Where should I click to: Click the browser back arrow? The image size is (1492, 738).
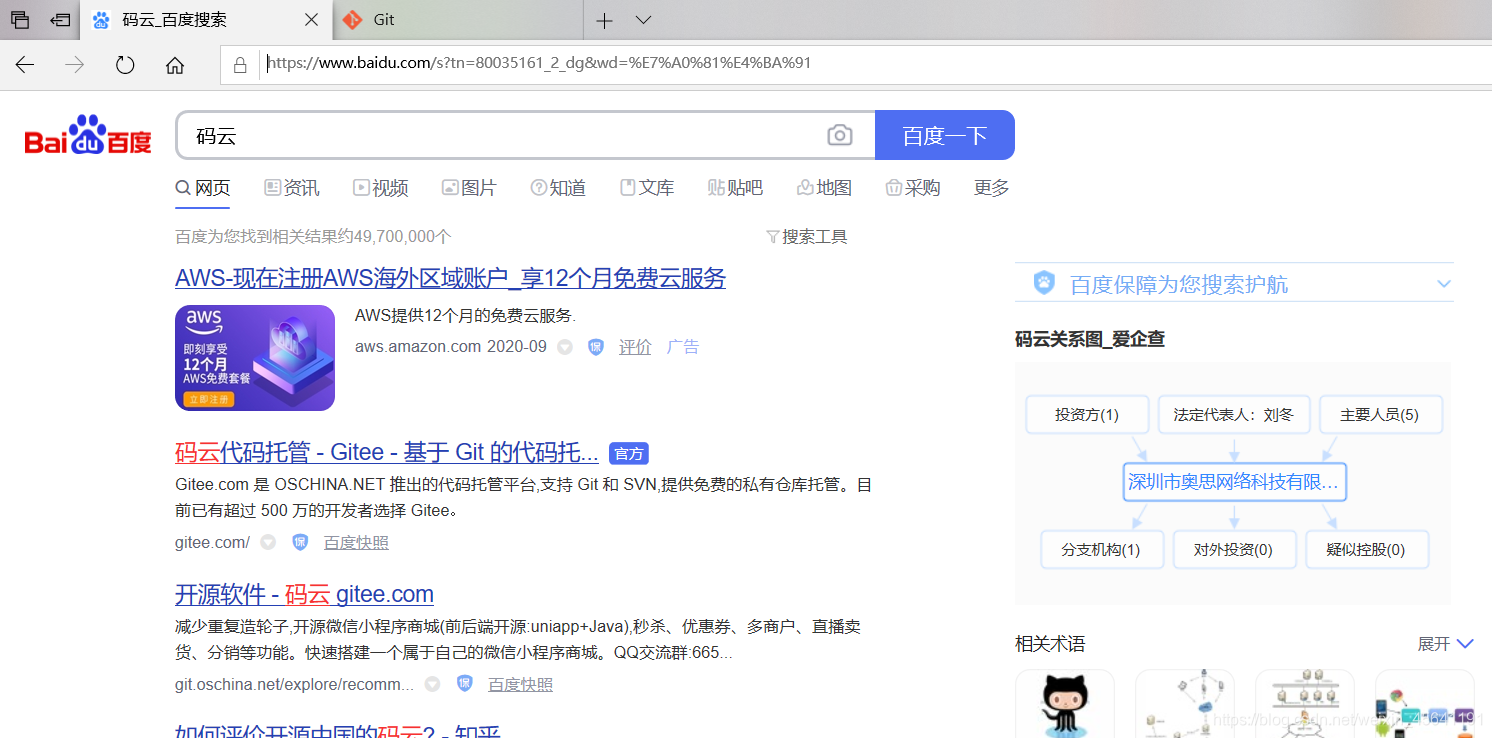[x=25, y=65]
